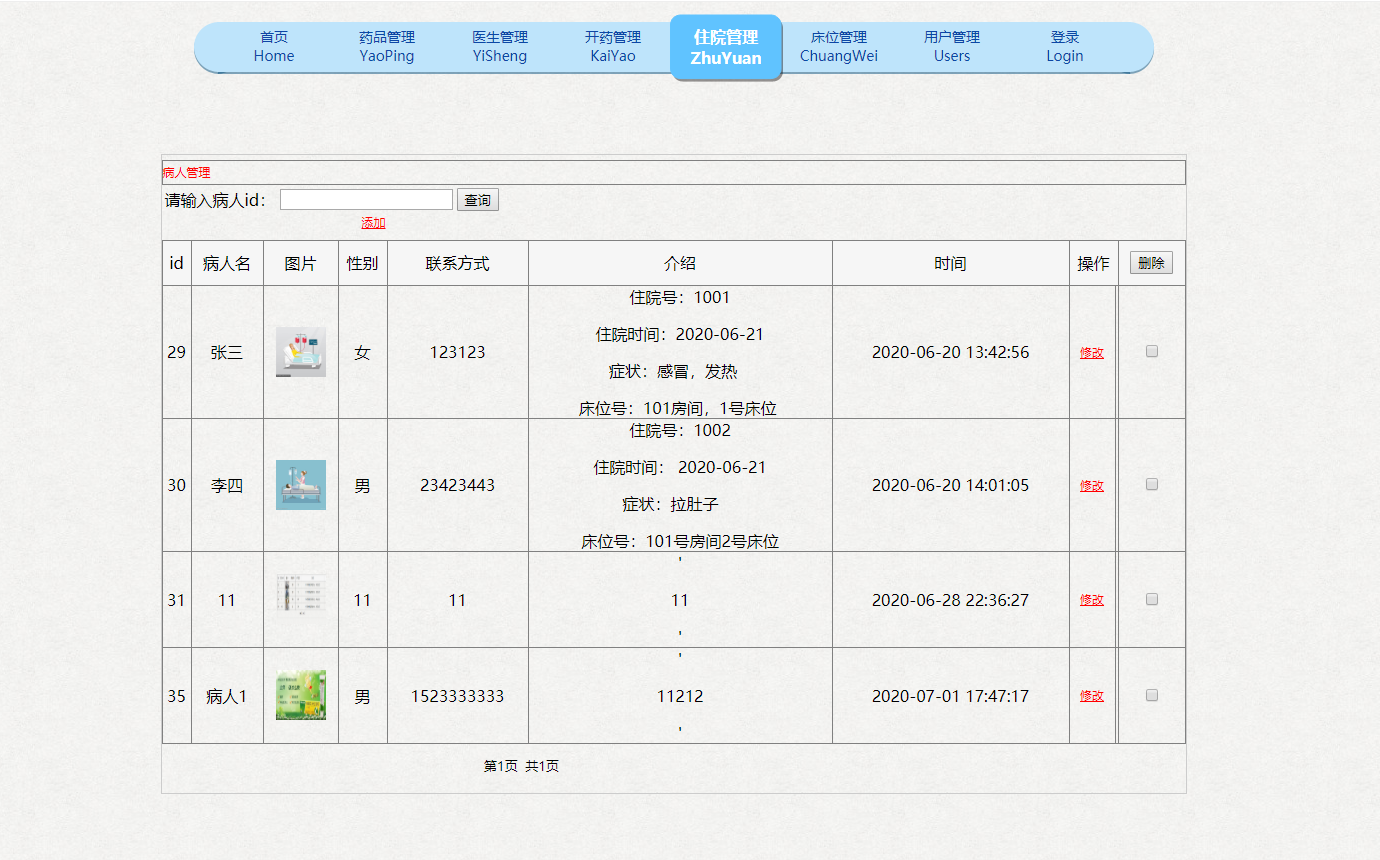Check the delete checkbox for patient 张三
Image resolution: width=1380 pixels, height=860 pixels.
pyautogui.click(x=1151, y=351)
